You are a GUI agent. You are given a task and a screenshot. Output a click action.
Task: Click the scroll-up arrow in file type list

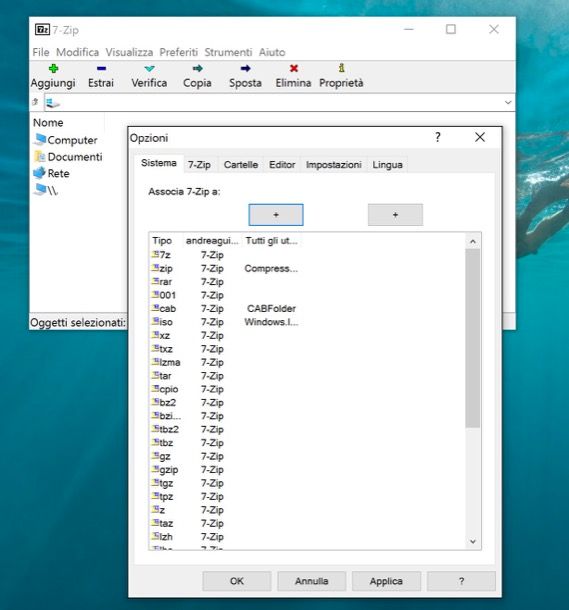473,241
